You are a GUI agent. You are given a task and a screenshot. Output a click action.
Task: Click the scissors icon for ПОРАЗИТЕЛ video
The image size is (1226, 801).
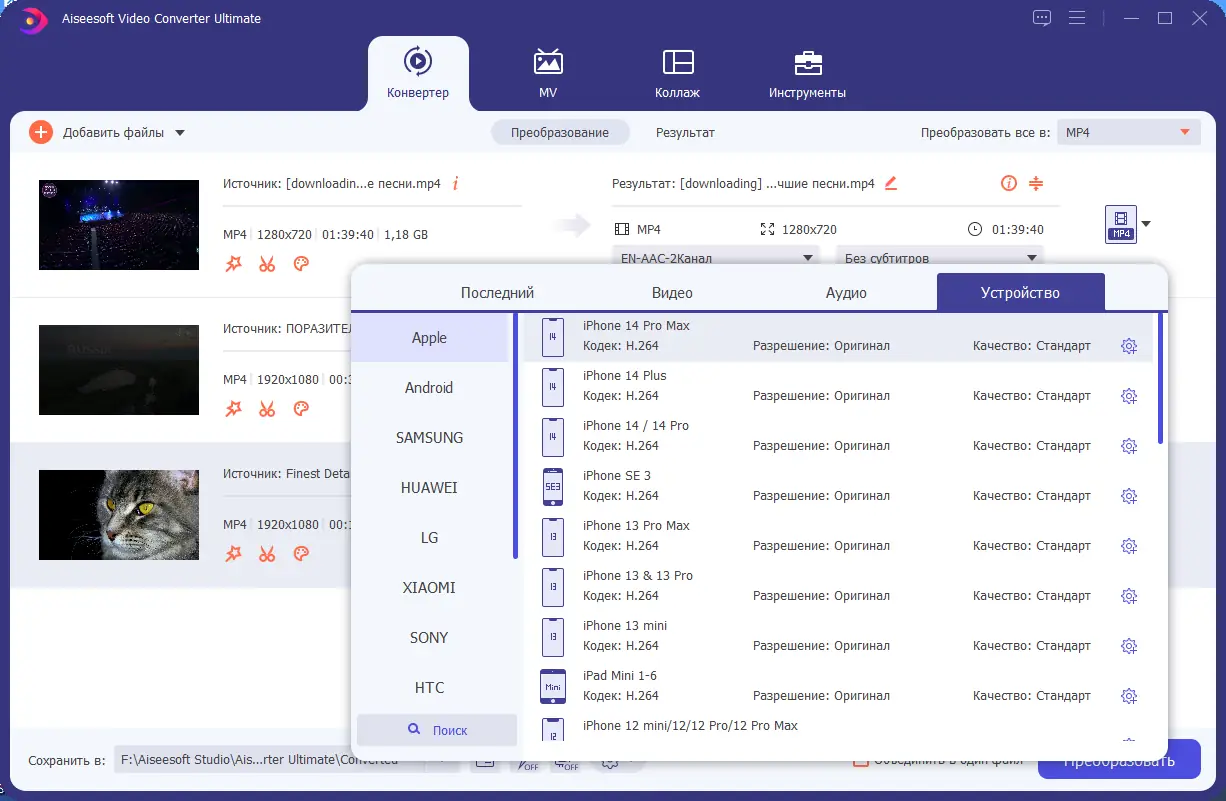pyautogui.click(x=267, y=409)
